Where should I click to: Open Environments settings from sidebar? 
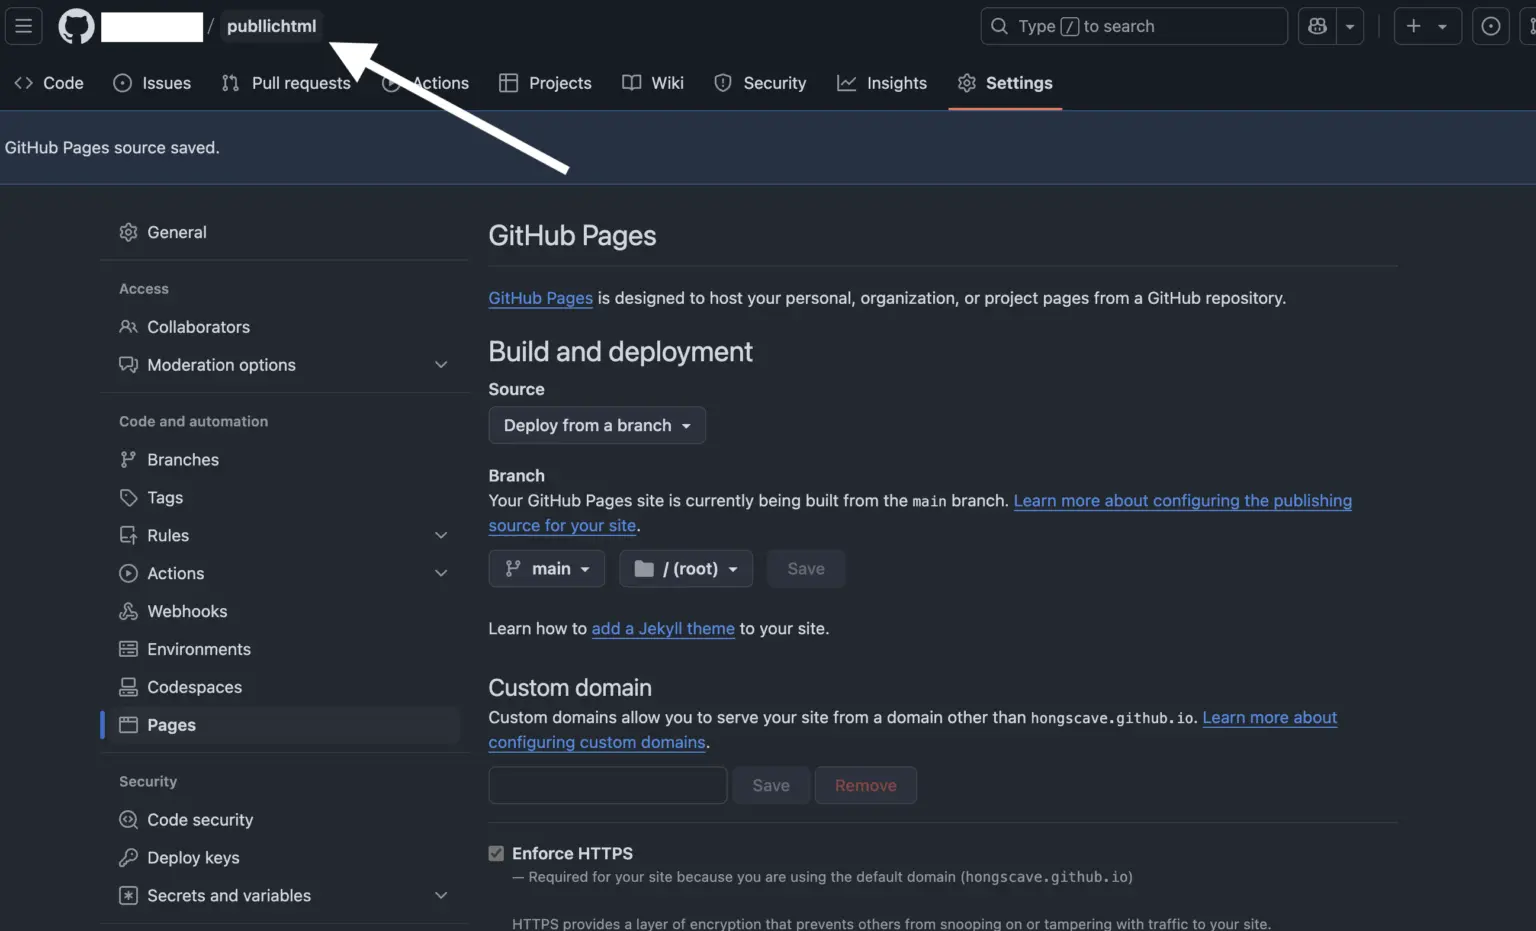198,649
